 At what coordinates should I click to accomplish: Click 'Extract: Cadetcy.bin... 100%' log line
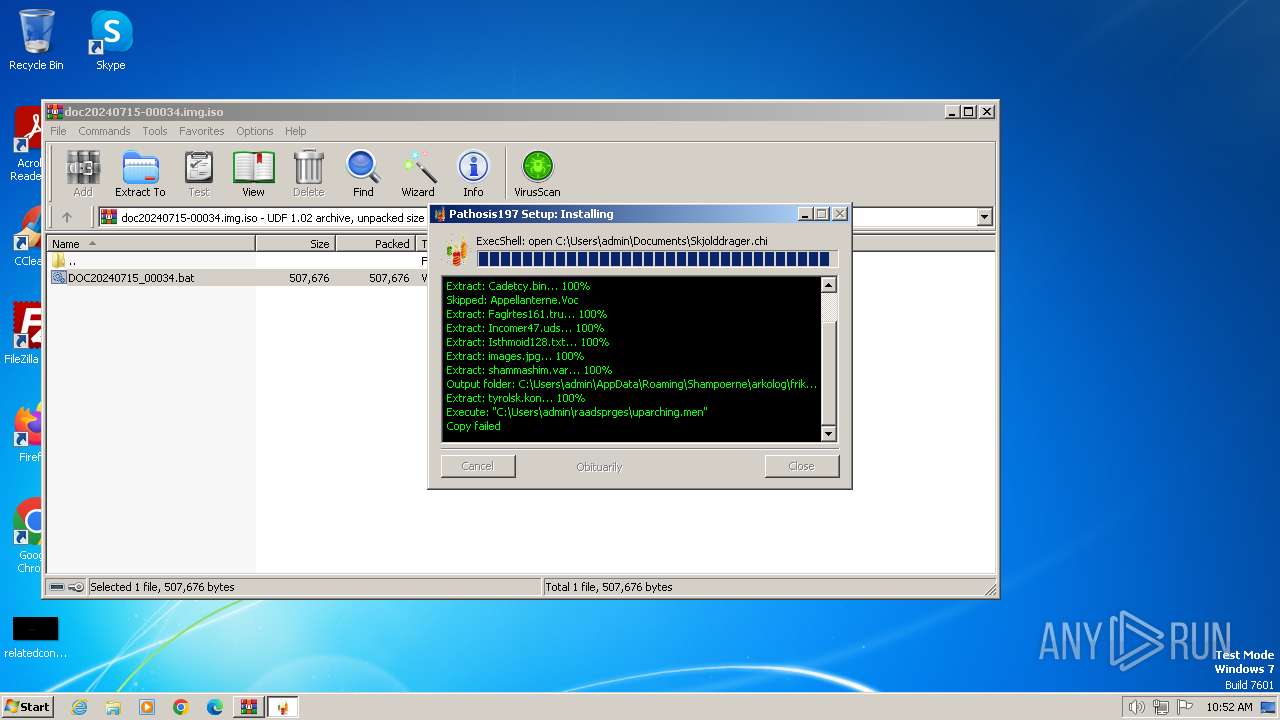point(518,286)
